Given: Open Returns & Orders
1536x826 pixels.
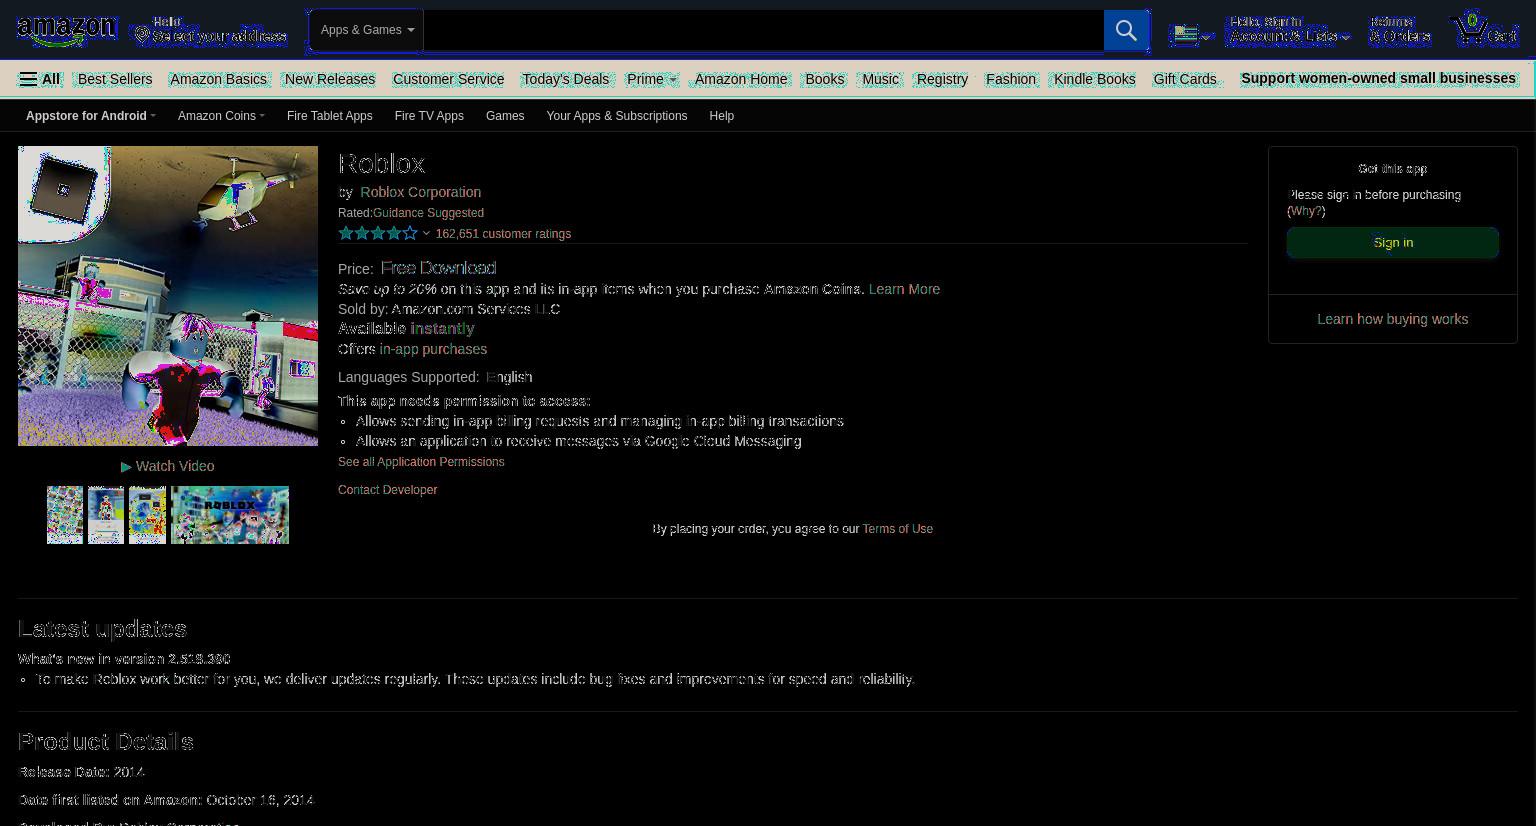Looking at the screenshot, I should coord(1400,30).
